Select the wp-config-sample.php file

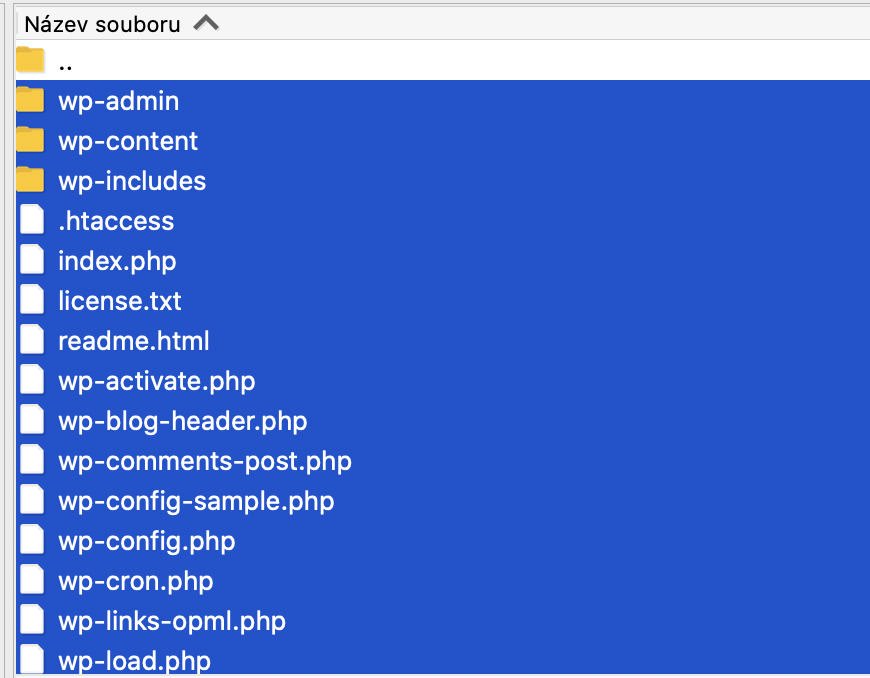[196, 502]
